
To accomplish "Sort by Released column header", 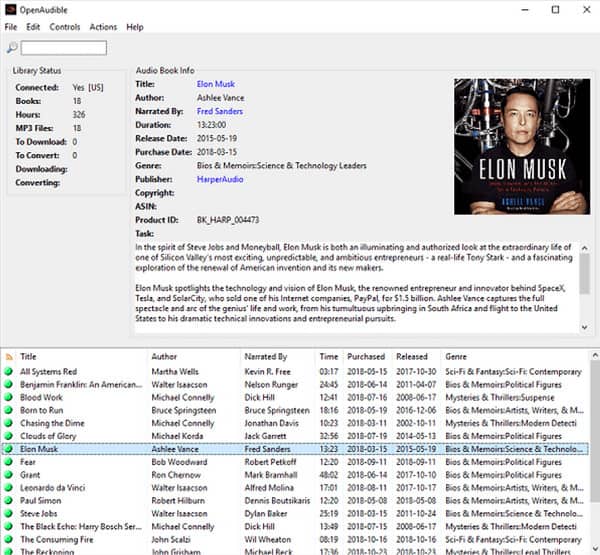I will 412,357.
